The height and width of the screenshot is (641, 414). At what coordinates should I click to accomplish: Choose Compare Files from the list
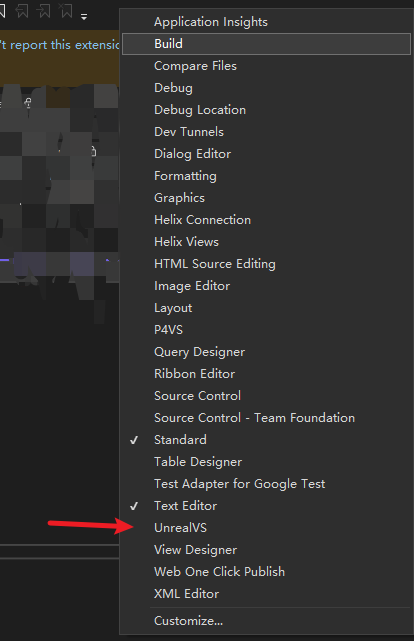click(x=266, y=66)
